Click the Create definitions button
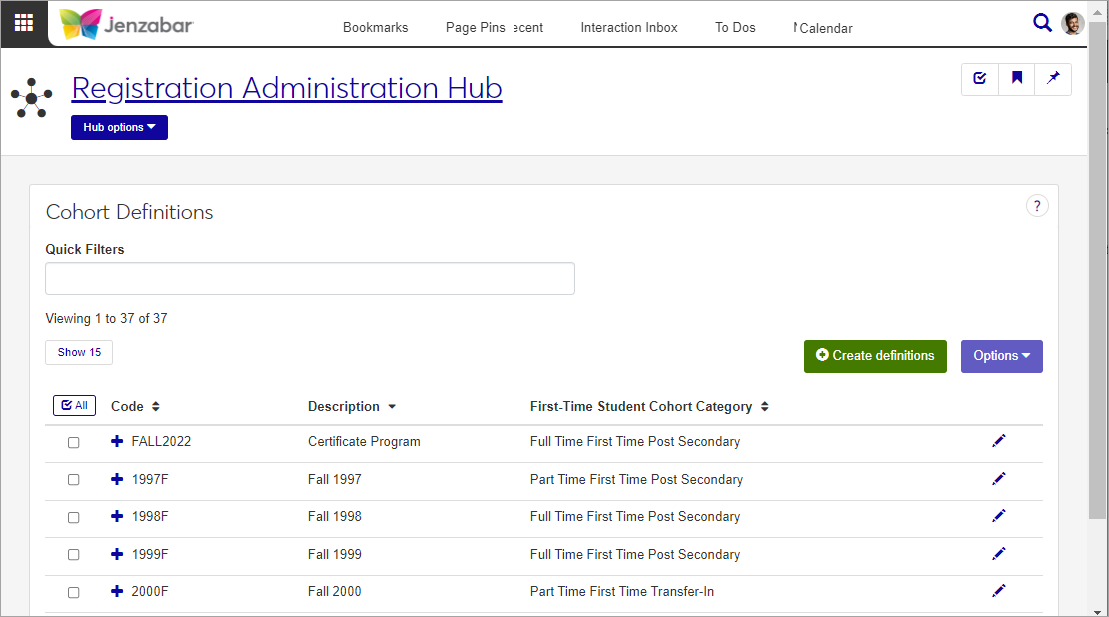This screenshot has height=617, width=1109. pos(875,356)
